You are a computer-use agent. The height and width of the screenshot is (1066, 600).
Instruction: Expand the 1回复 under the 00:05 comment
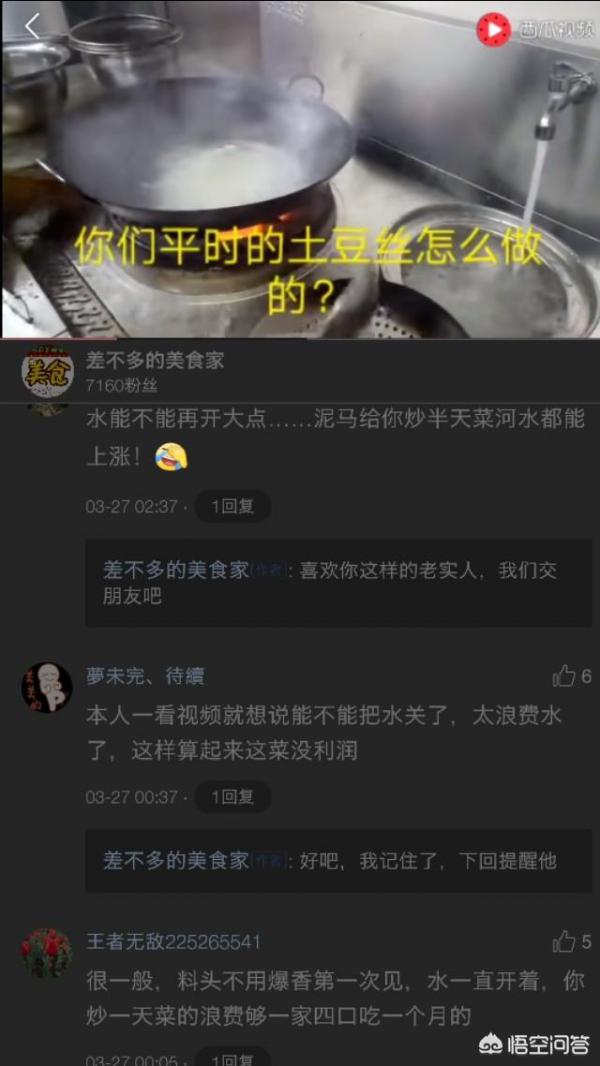(x=233, y=1057)
